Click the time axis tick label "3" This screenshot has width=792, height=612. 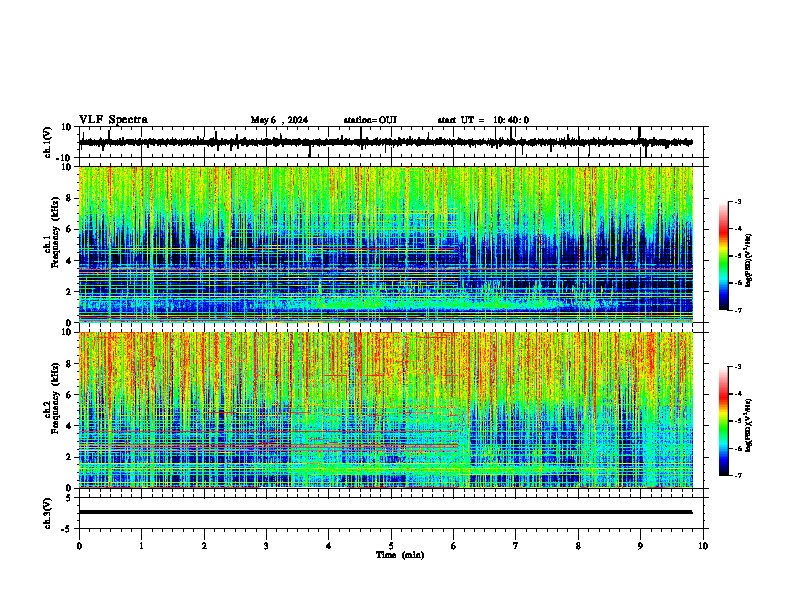266,546
